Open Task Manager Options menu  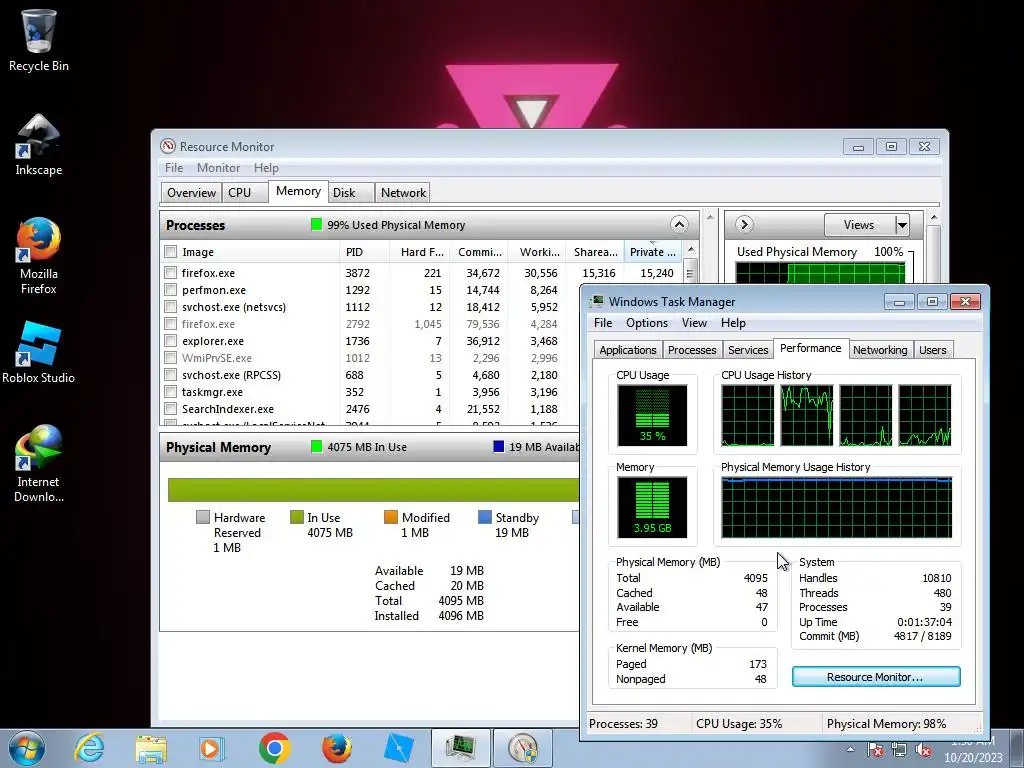[x=647, y=323]
